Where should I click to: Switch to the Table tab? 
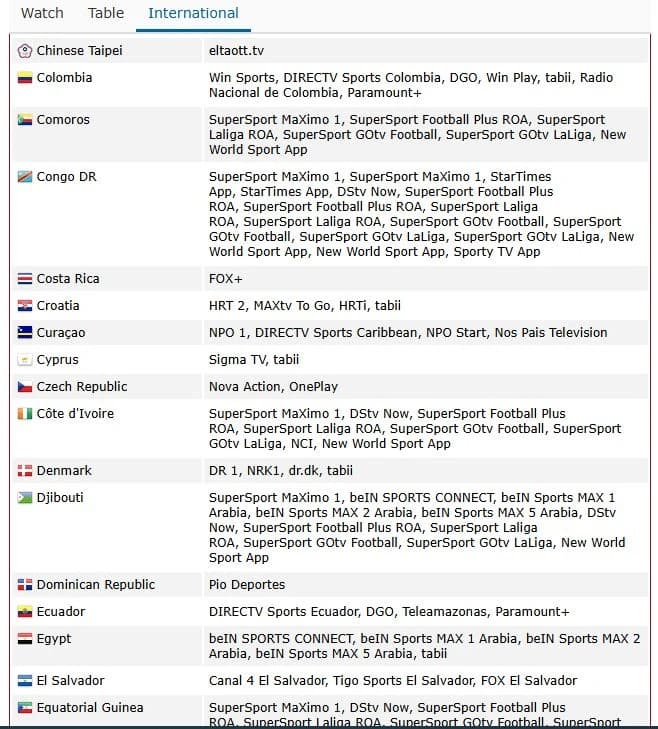point(106,13)
